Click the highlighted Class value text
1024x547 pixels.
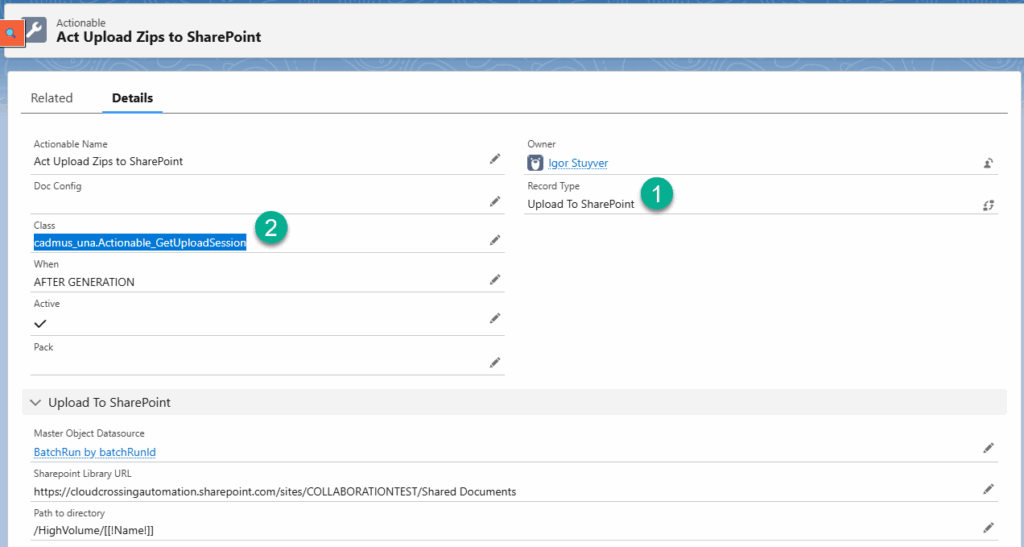click(x=140, y=242)
